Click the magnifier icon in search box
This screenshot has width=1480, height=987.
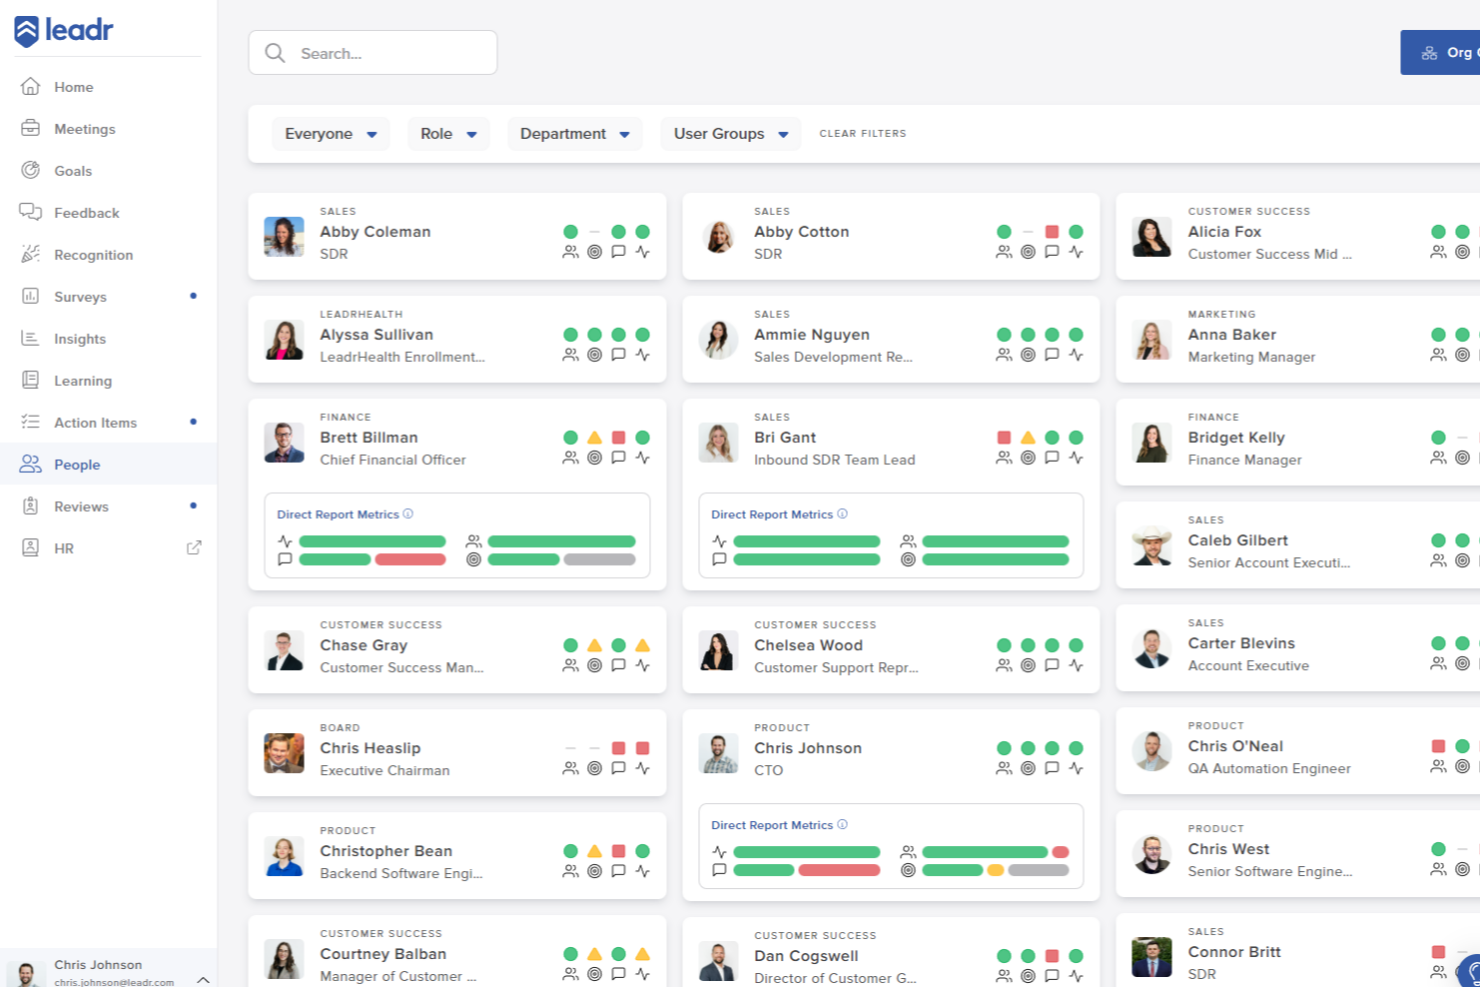[x=275, y=53]
